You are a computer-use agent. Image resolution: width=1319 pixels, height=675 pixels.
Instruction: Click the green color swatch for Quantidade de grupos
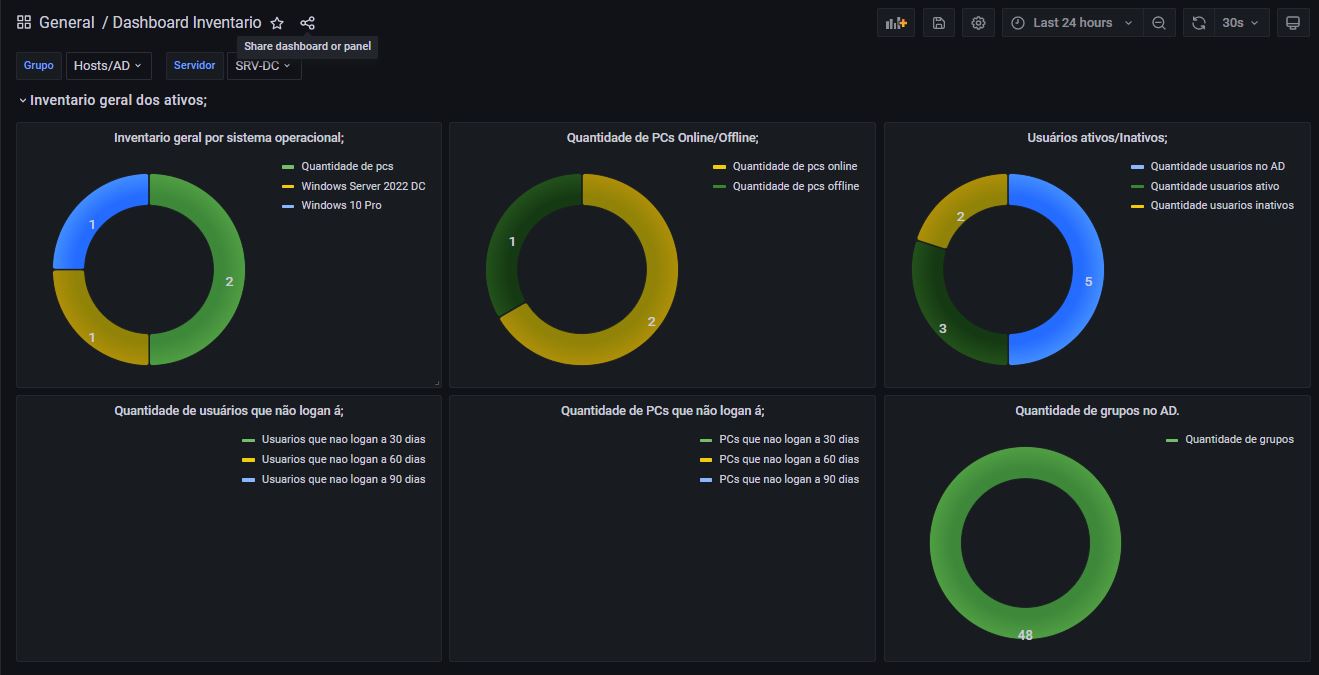point(1172,440)
